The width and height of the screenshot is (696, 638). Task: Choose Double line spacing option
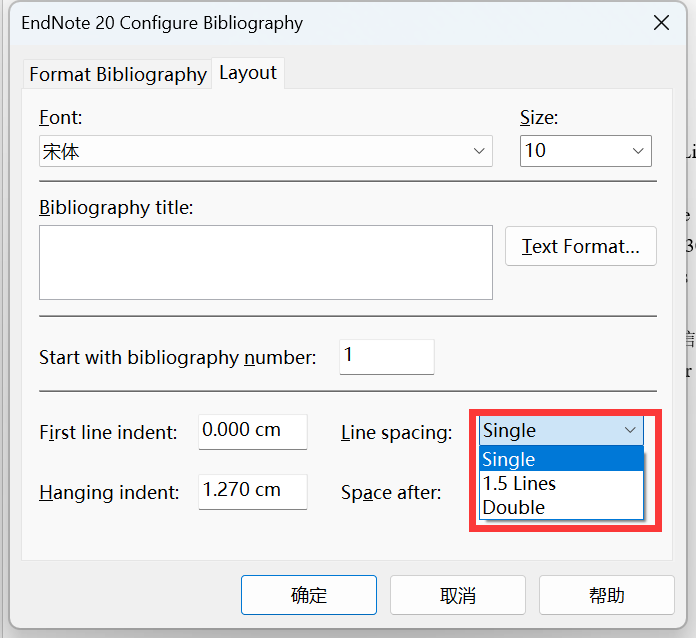(561, 507)
